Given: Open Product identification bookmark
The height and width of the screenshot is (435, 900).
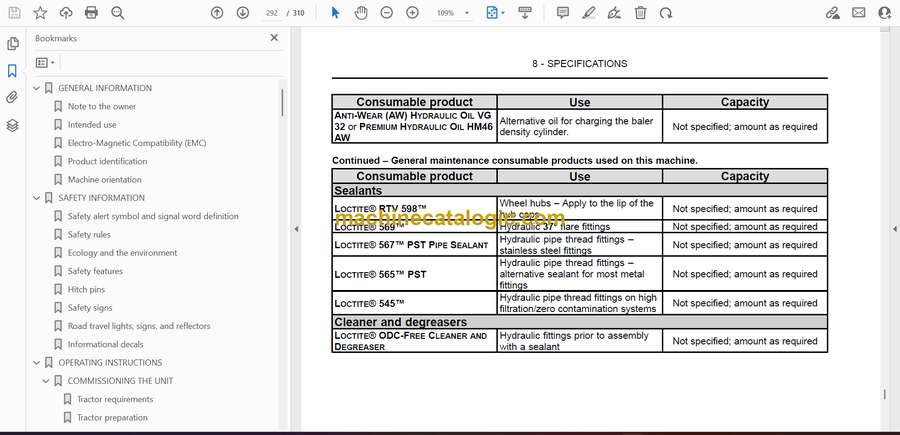Looking at the screenshot, I should pyautogui.click(x=107, y=161).
